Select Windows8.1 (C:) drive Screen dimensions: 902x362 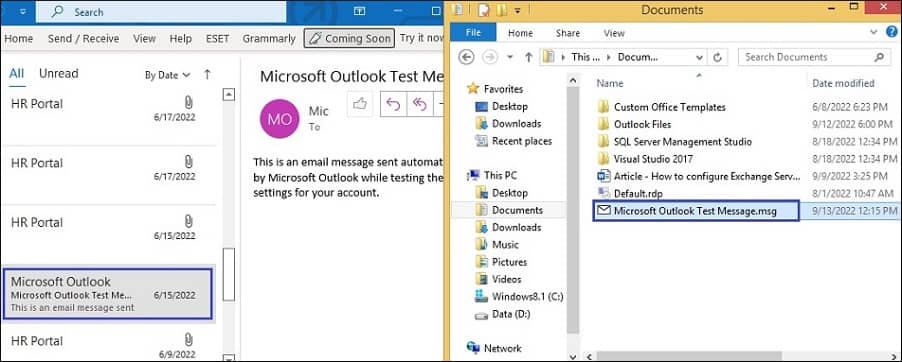[x=519, y=297]
